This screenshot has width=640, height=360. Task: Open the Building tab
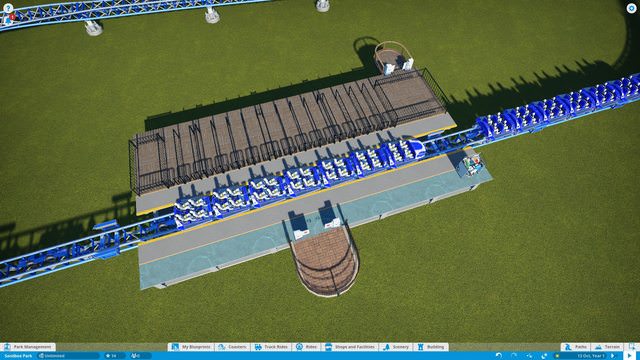point(431,347)
